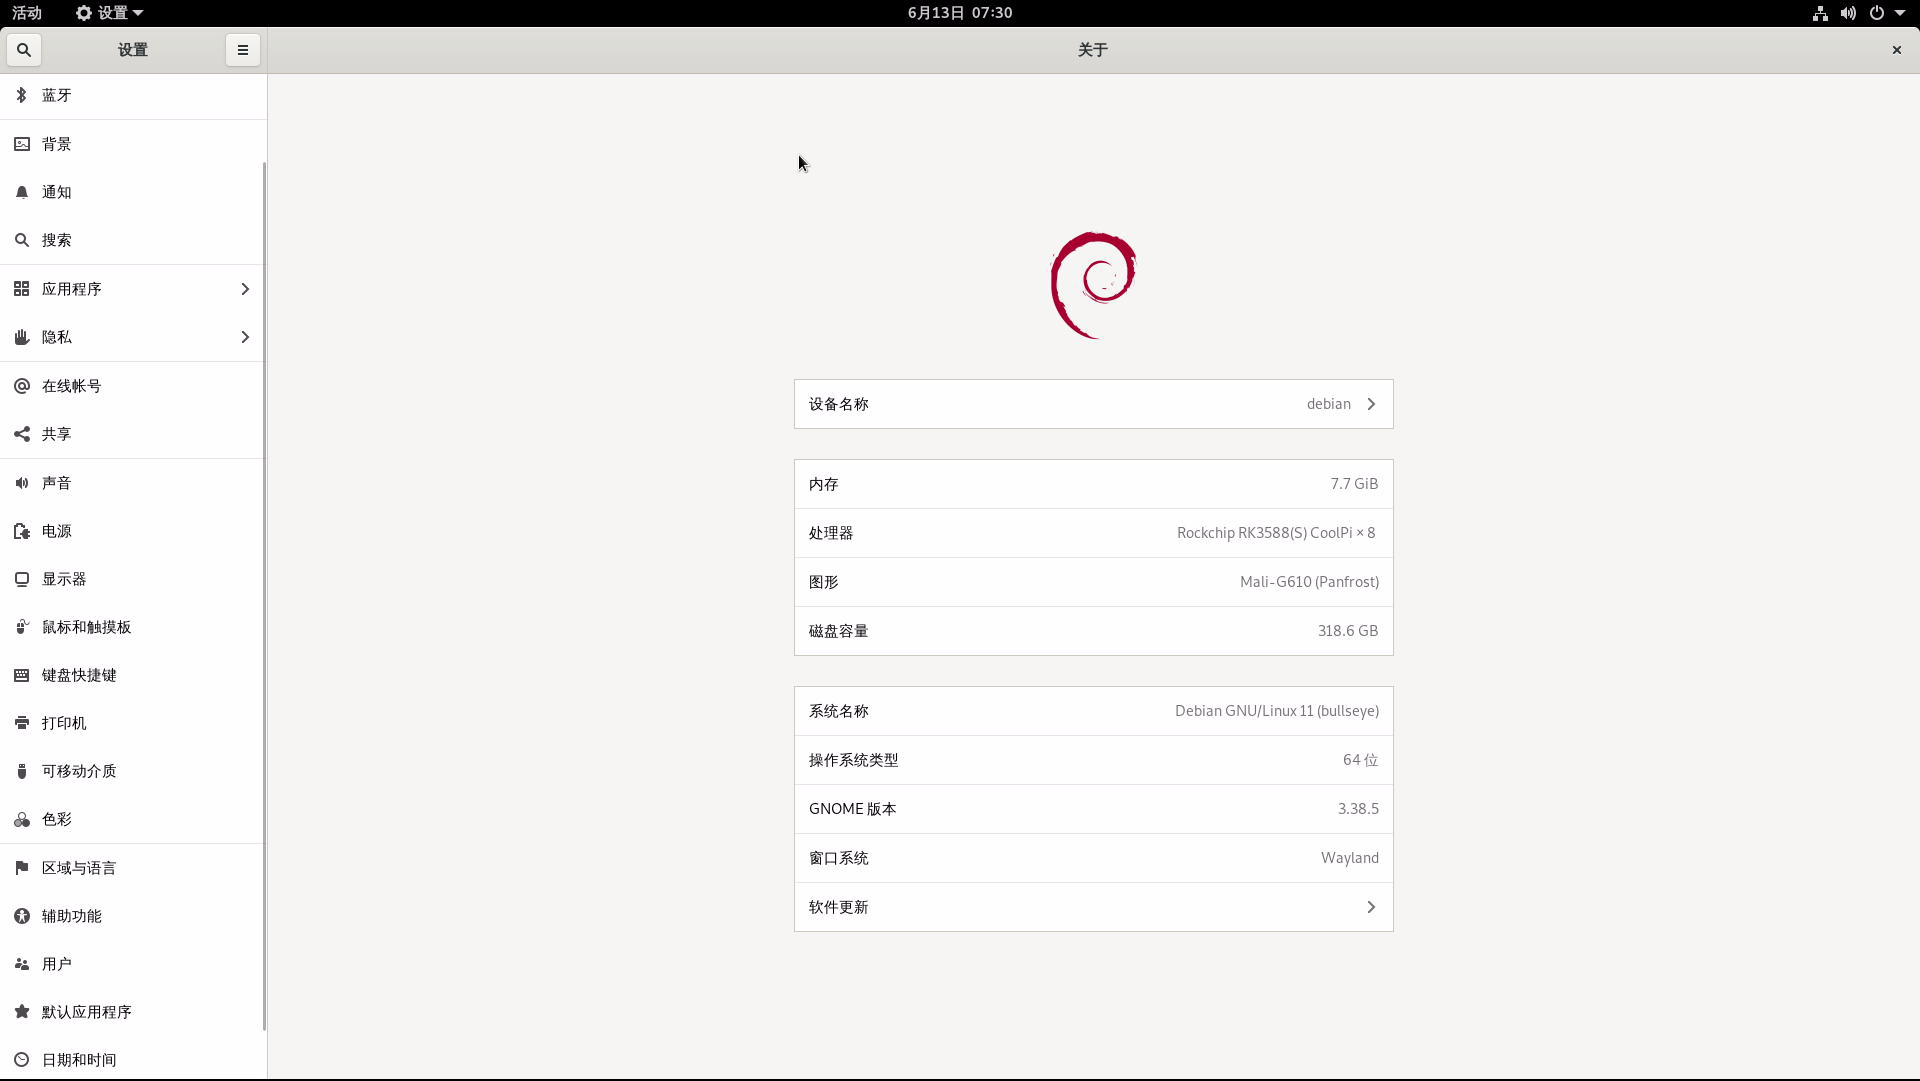The height and width of the screenshot is (1081, 1920).
Task: Select 在线帐号 label in sidebar
Action: coord(72,386)
